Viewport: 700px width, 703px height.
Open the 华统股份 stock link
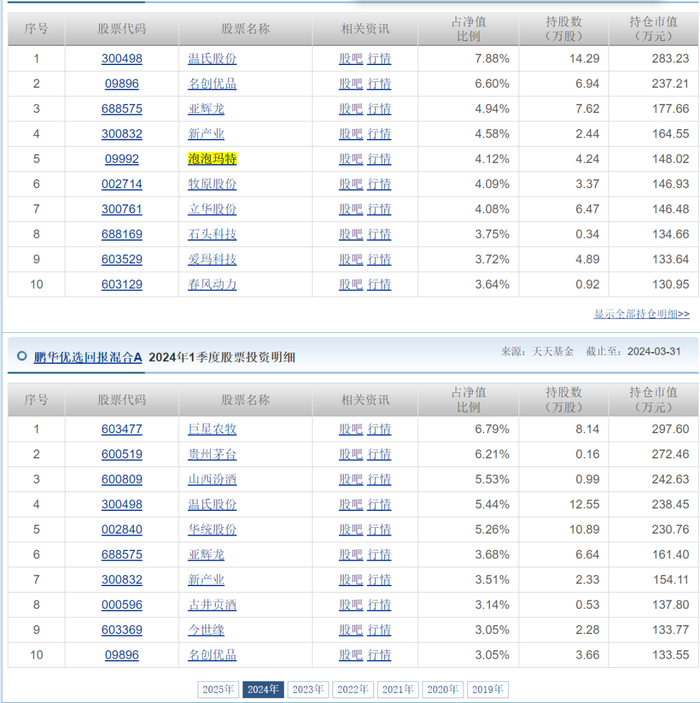[212, 529]
